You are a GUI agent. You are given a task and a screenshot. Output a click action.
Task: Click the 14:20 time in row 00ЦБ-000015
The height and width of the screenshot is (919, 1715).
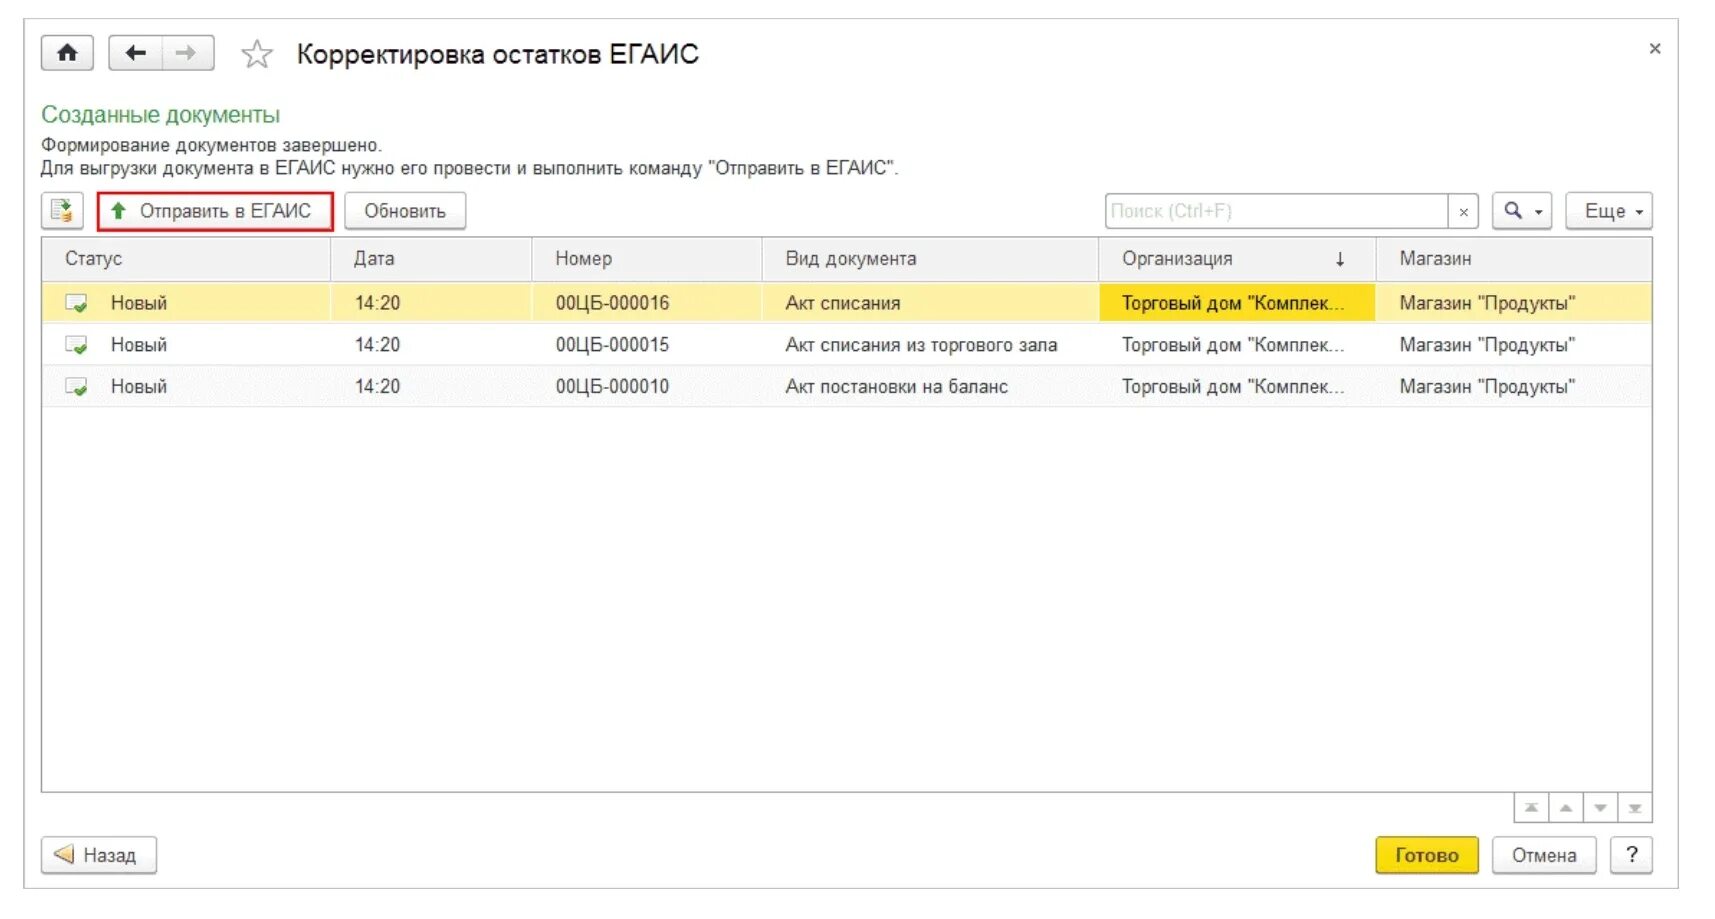tap(377, 345)
